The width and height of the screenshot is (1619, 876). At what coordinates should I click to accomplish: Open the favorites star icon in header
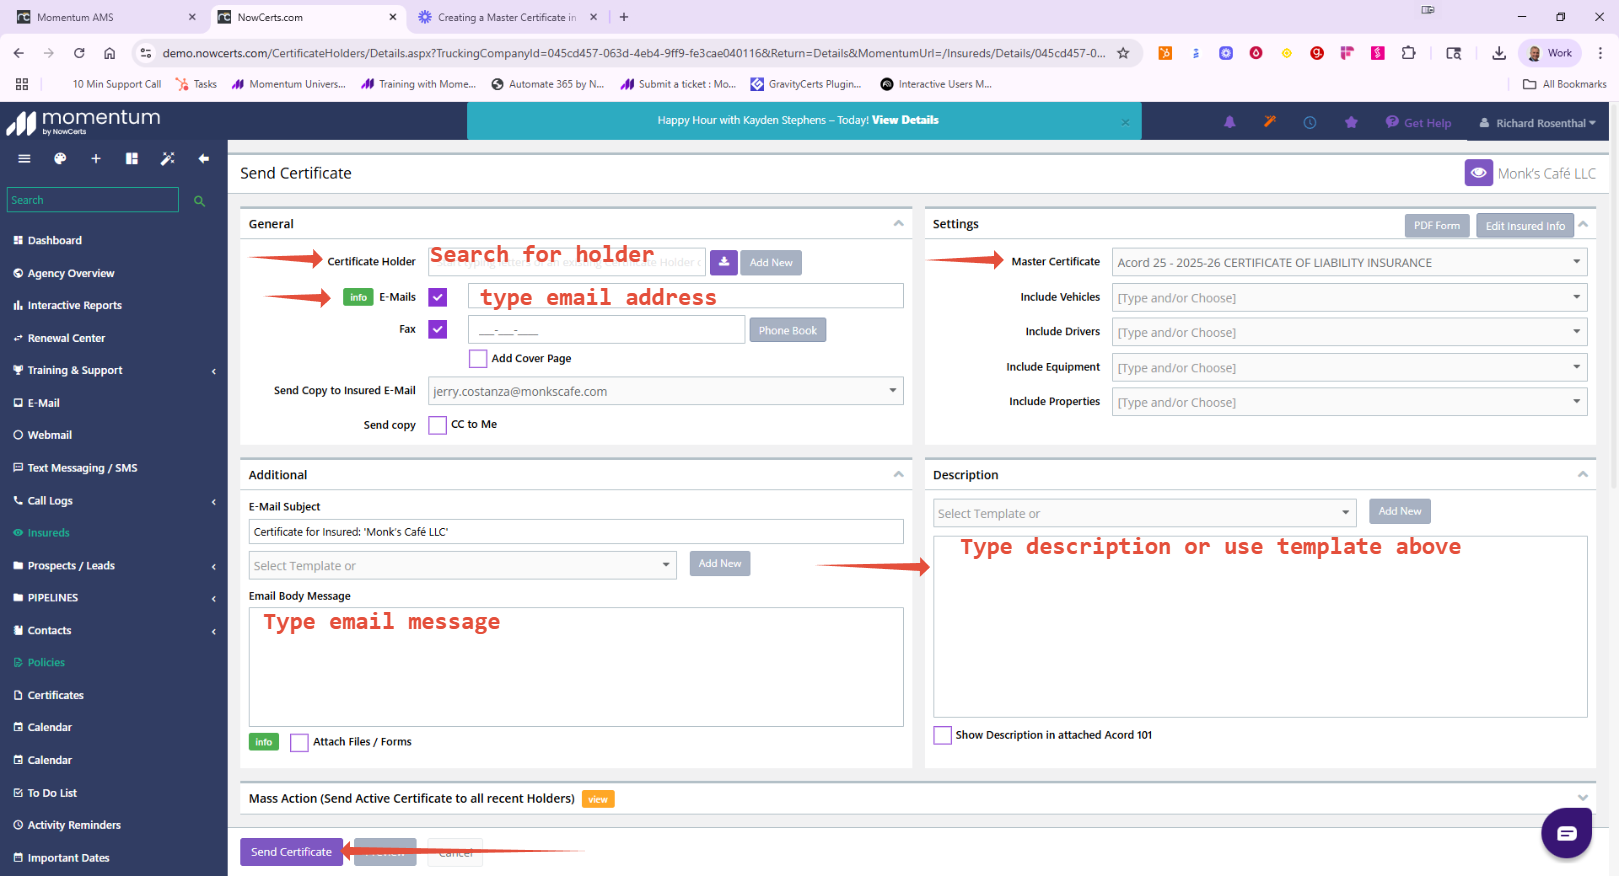tap(1351, 122)
